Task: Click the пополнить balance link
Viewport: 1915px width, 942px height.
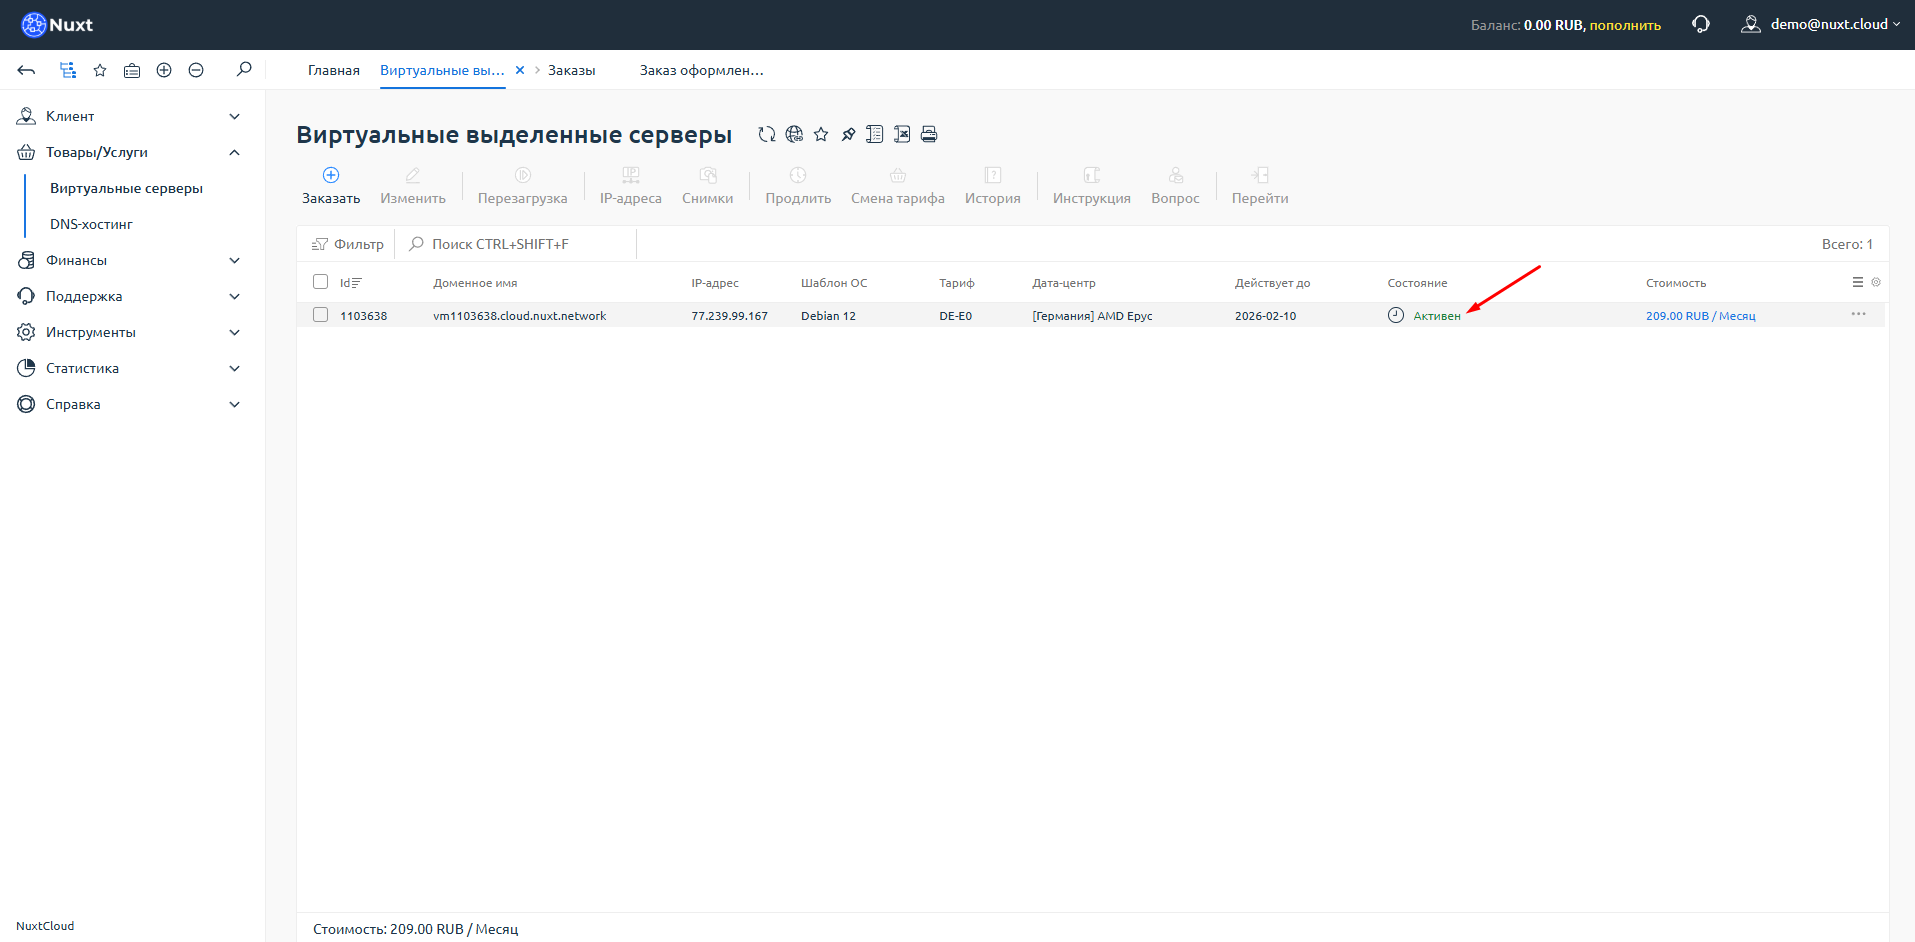Action: [x=1625, y=25]
